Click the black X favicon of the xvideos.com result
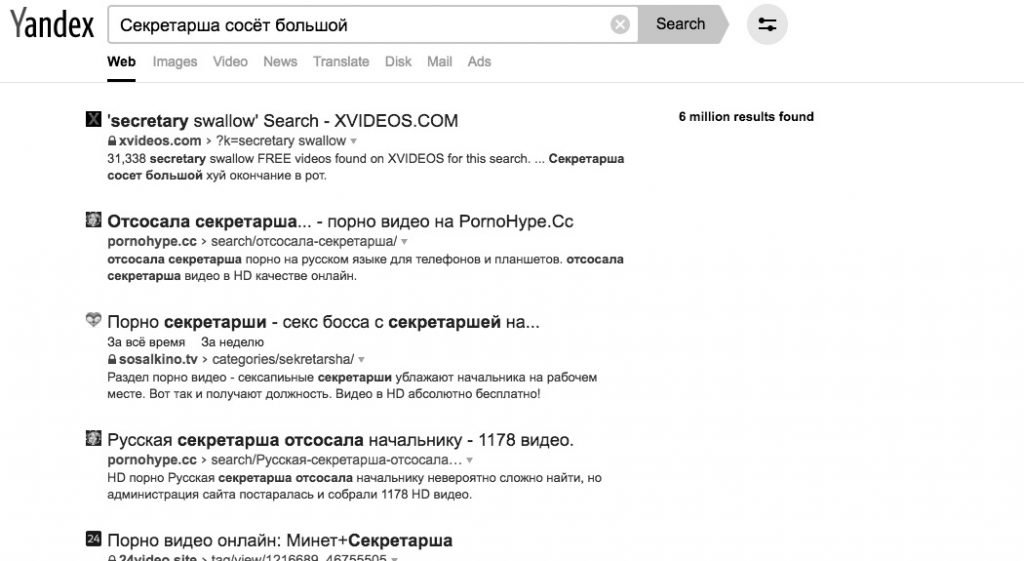 pos(93,119)
